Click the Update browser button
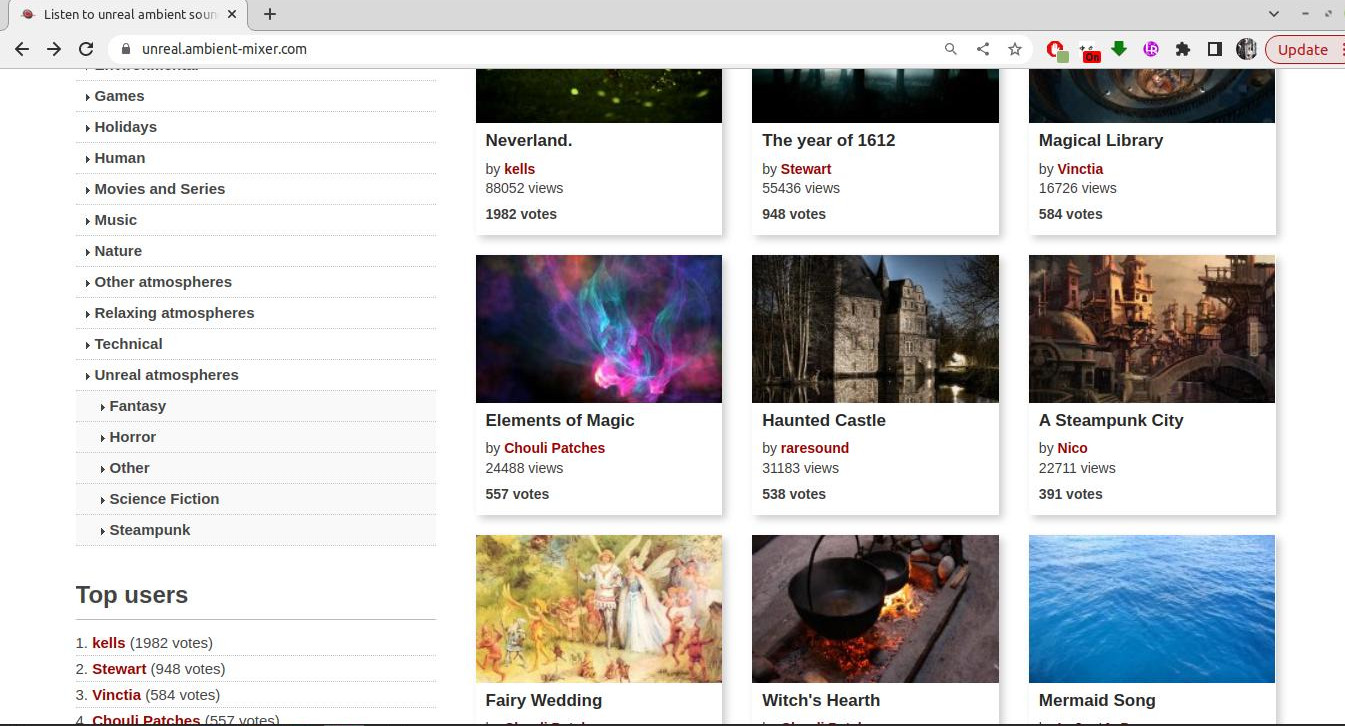The width and height of the screenshot is (1345, 726). (x=1303, y=49)
